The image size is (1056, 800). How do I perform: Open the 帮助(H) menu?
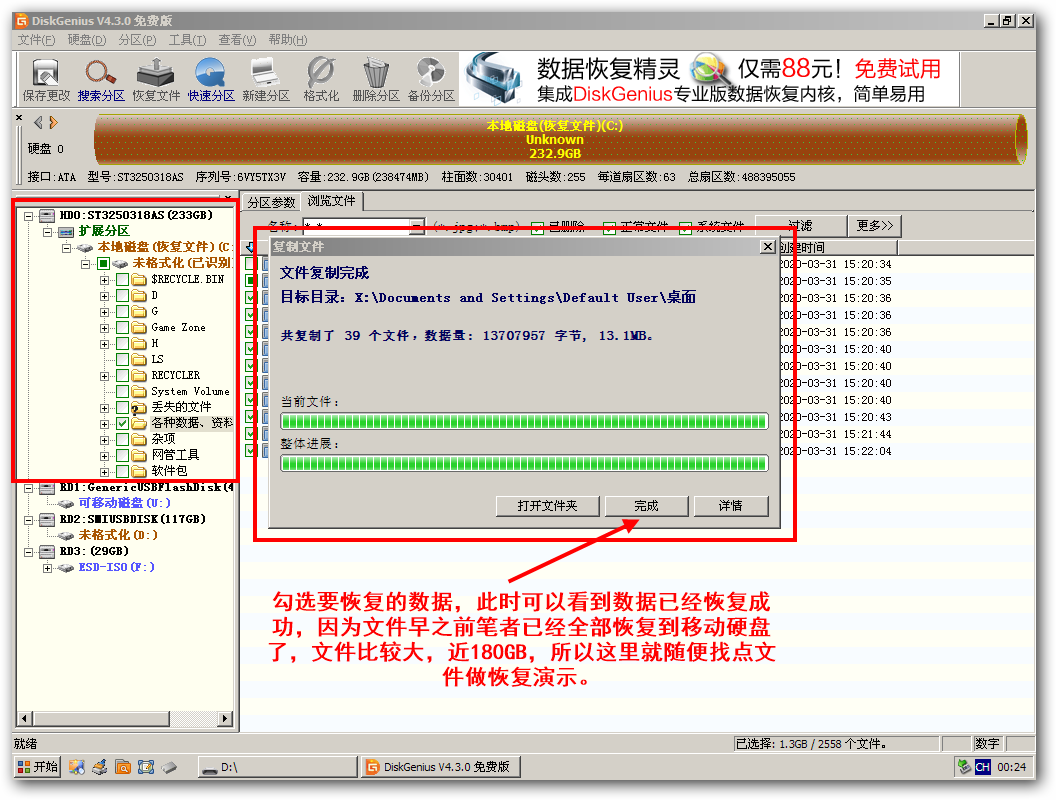[x=288, y=40]
